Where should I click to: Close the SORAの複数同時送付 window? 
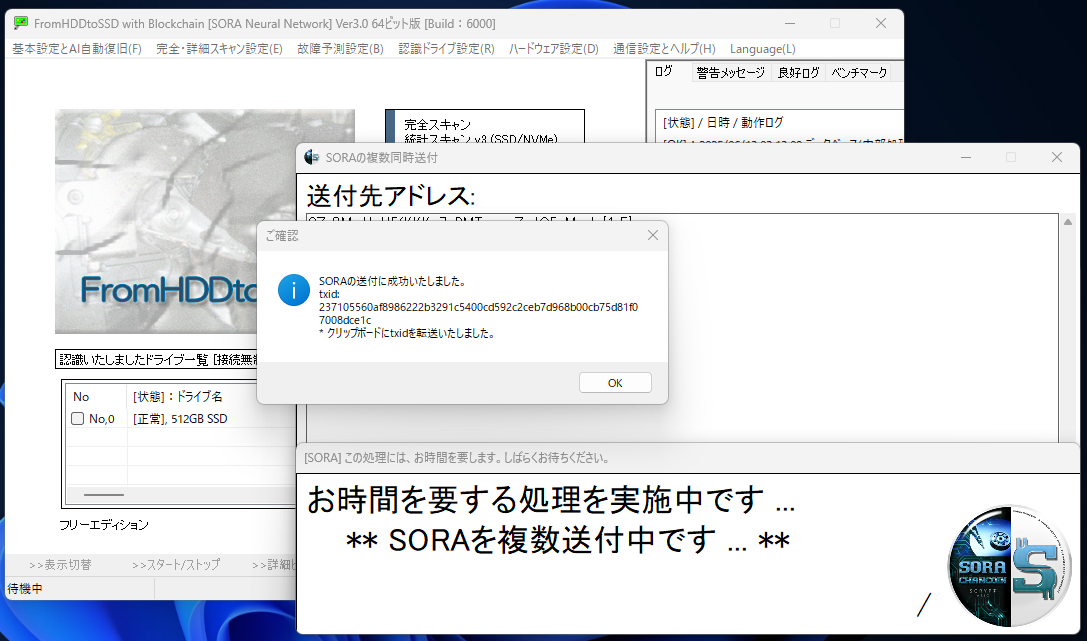(1056, 157)
